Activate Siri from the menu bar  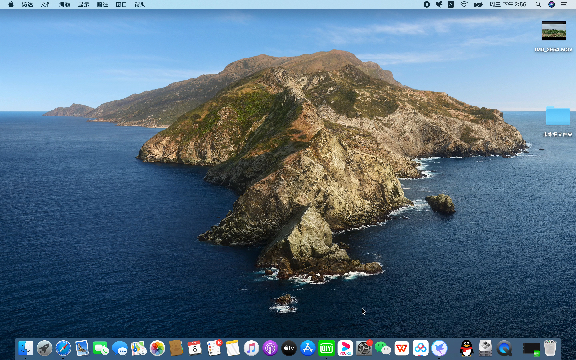551,4
